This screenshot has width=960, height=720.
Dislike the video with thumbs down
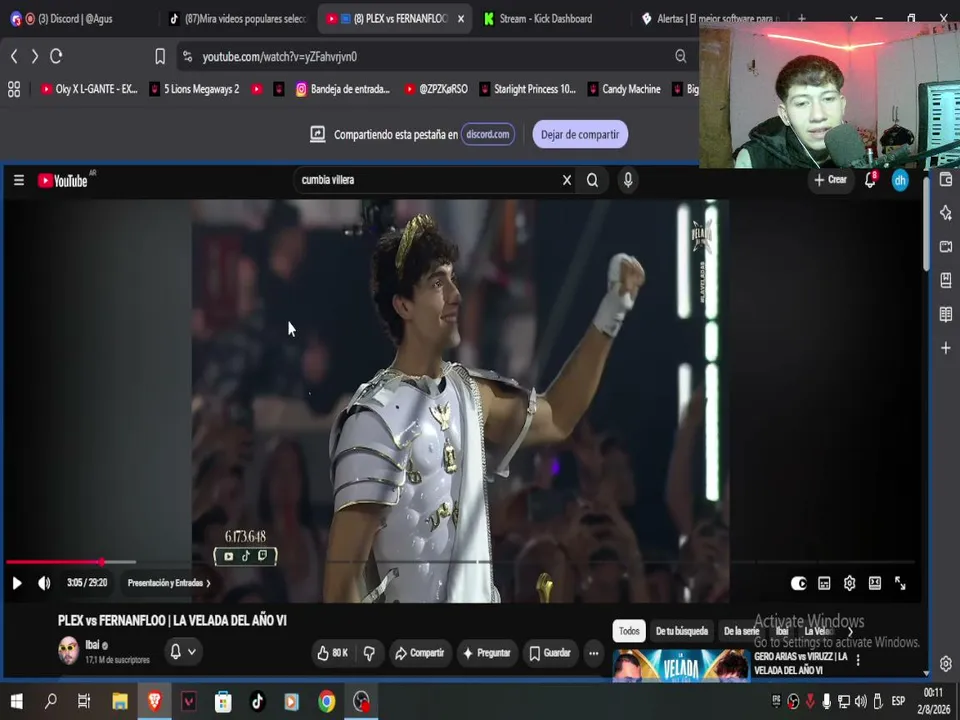click(369, 653)
